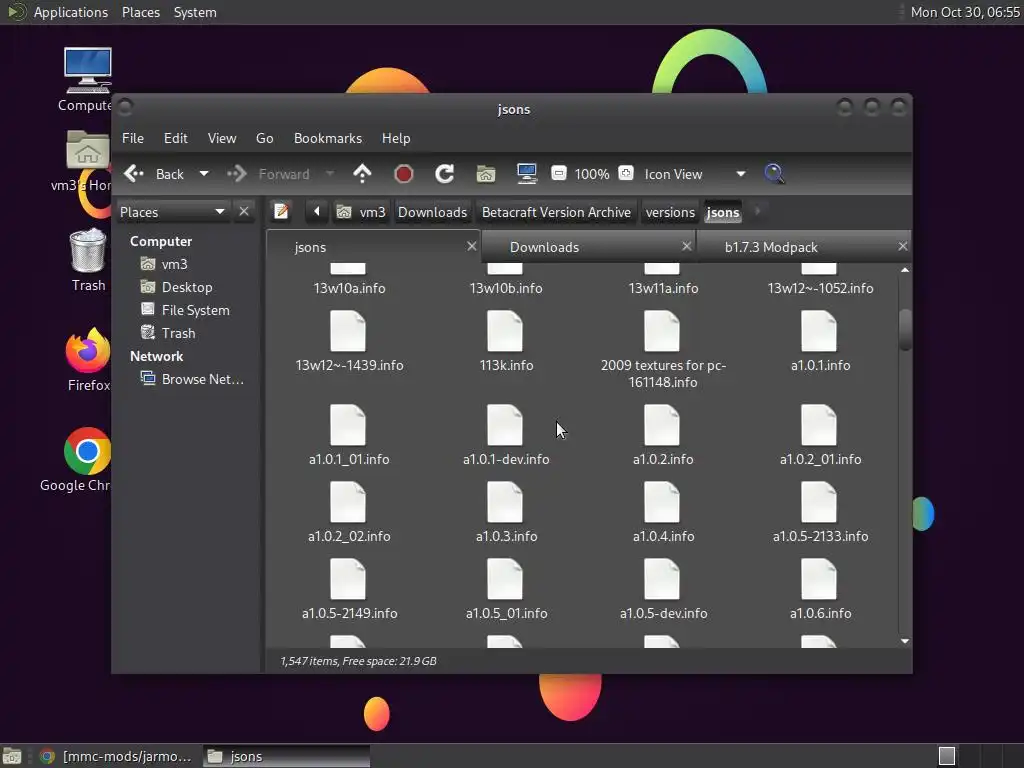Open the Icon View mode dropdown
This screenshot has height=768, width=1024.
(x=695, y=174)
